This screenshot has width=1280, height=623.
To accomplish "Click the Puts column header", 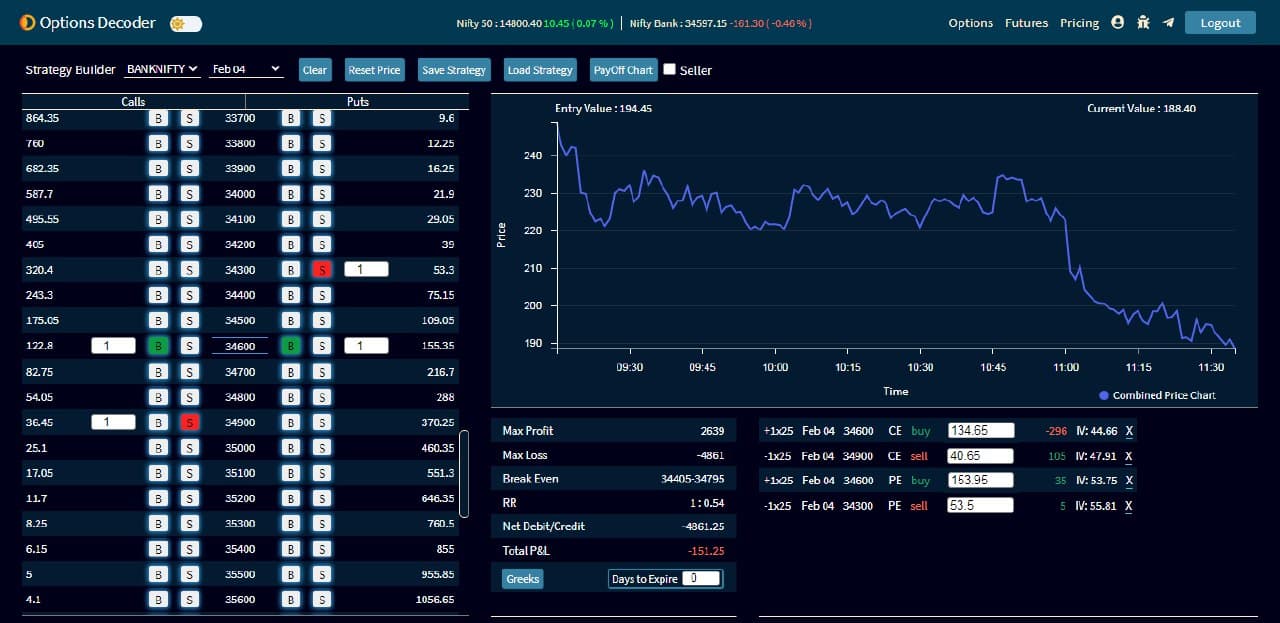I will click(x=357, y=101).
